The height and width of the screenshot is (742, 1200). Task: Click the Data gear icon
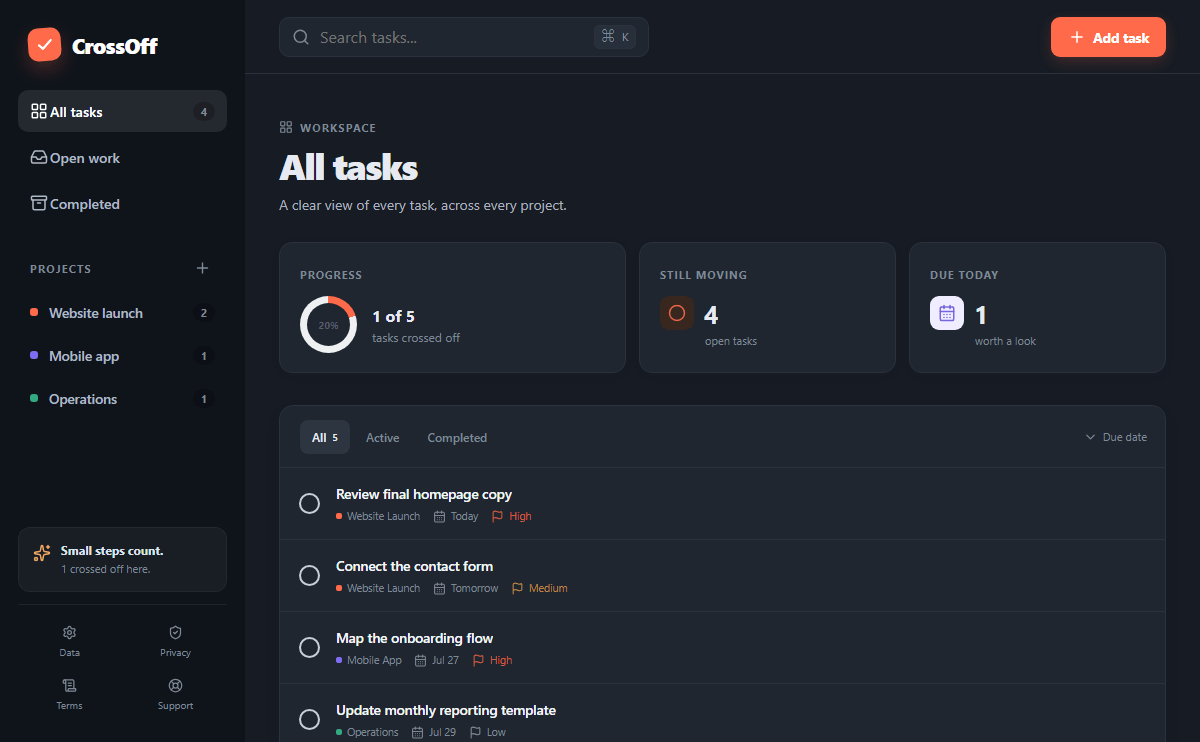pos(69,632)
